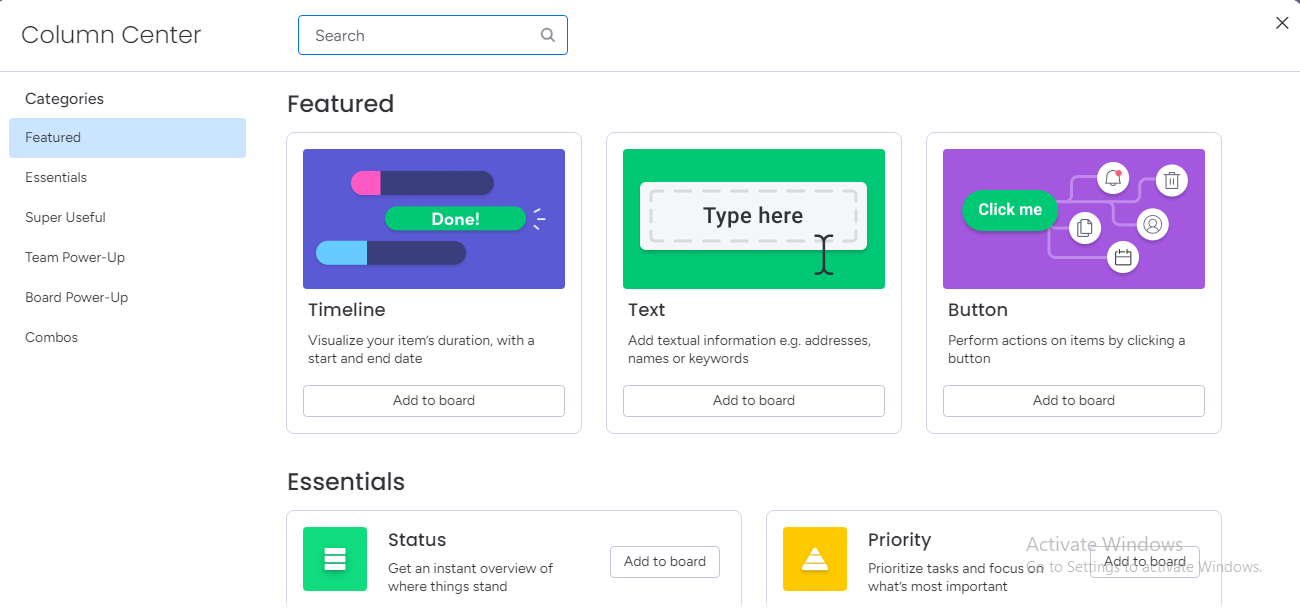The image size is (1300, 609).
Task: Click the Text card title
Action: pyautogui.click(x=647, y=310)
